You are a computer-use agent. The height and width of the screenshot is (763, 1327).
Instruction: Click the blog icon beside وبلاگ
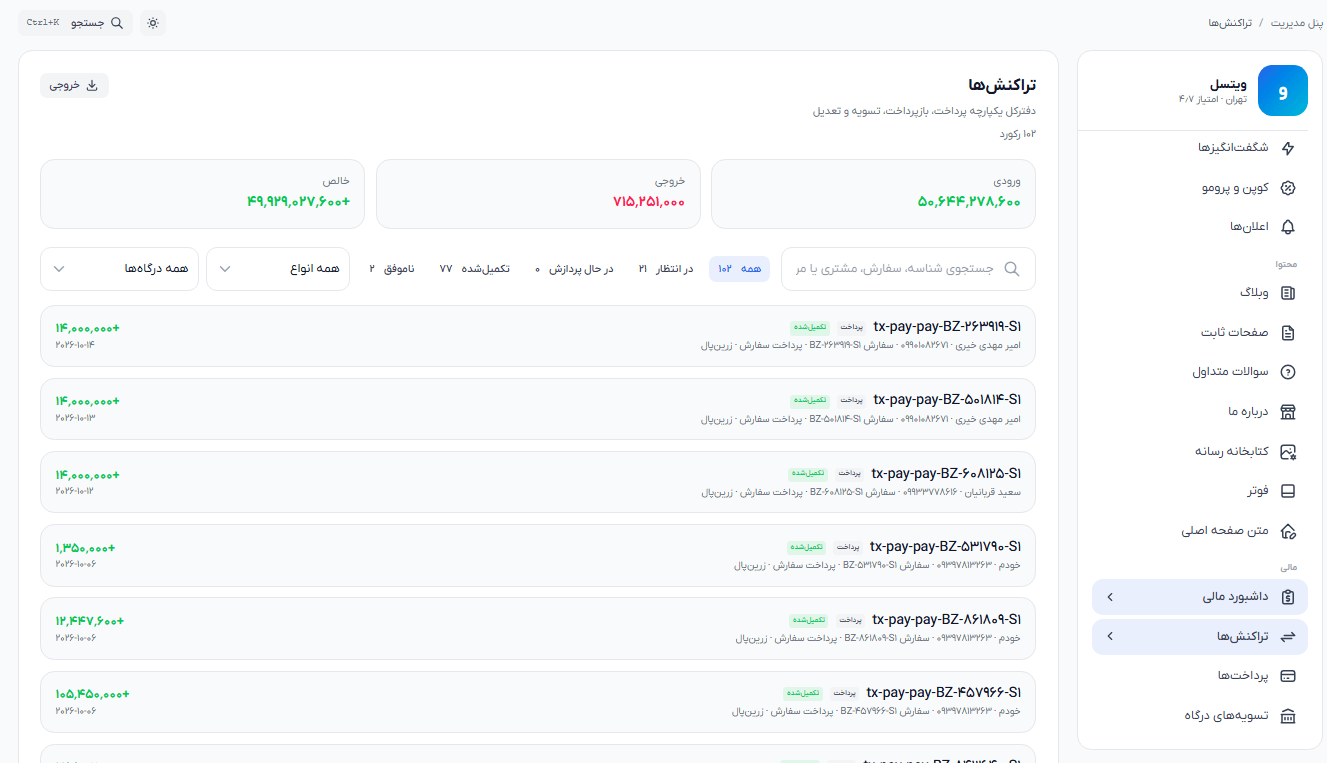pos(1288,293)
